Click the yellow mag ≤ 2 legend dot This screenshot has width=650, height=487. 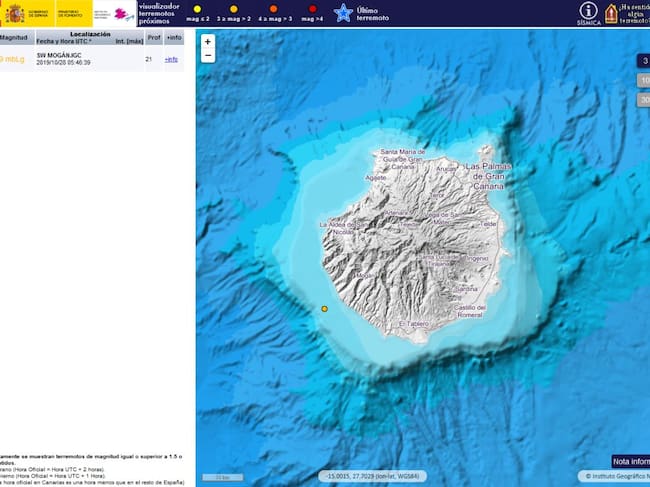click(x=197, y=8)
